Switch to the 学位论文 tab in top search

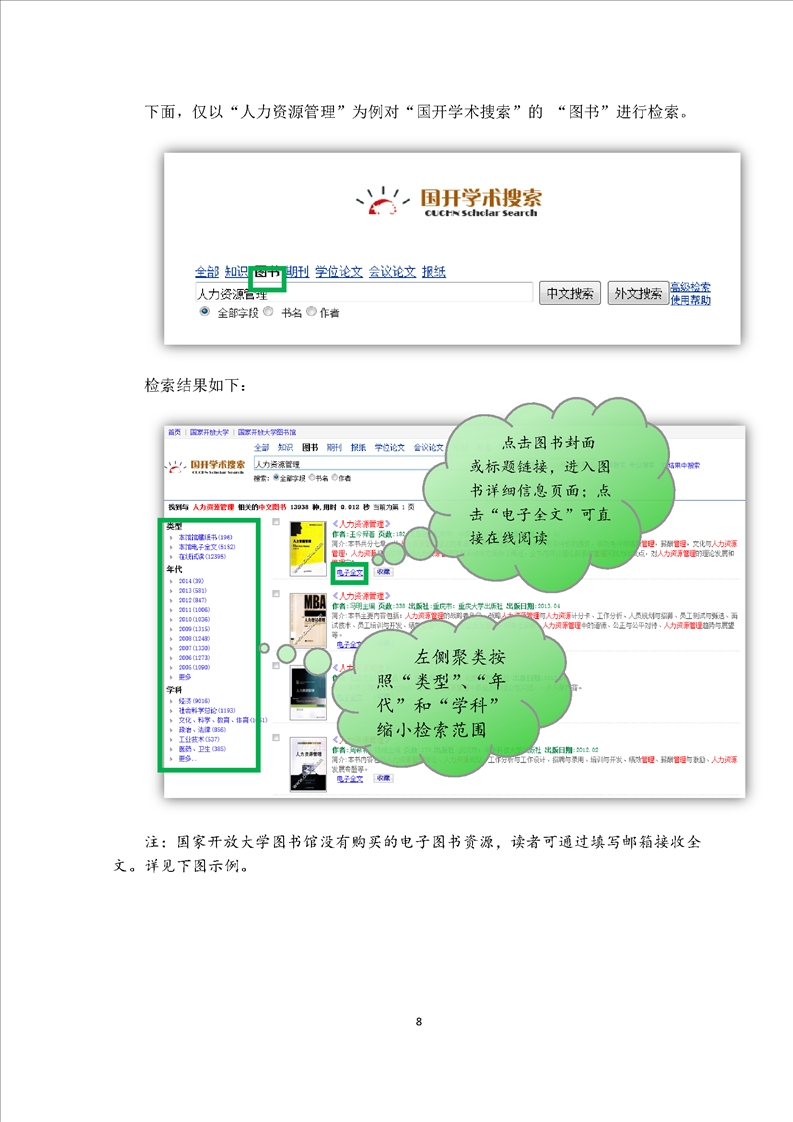click(x=338, y=272)
